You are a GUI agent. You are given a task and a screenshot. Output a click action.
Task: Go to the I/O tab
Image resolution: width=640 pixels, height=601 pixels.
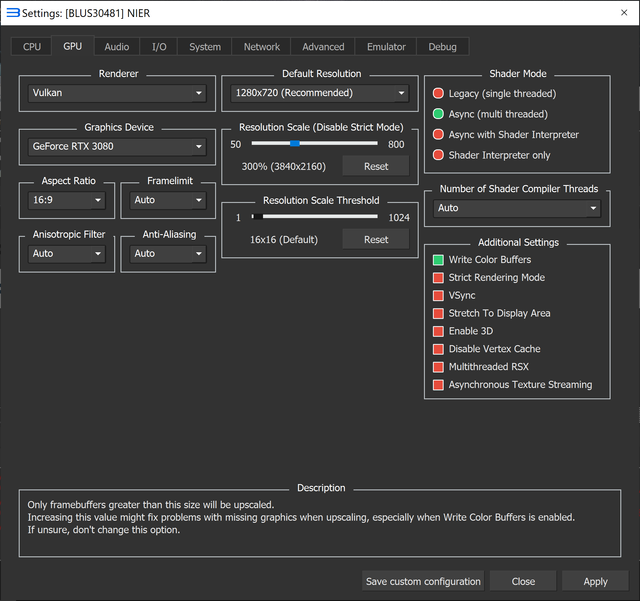[x=159, y=47]
